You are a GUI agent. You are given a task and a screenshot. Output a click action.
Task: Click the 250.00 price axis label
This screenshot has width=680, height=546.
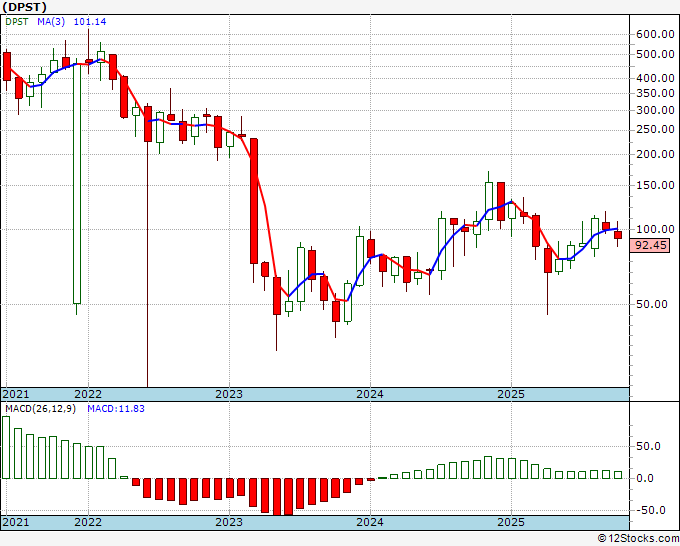[x=655, y=130]
